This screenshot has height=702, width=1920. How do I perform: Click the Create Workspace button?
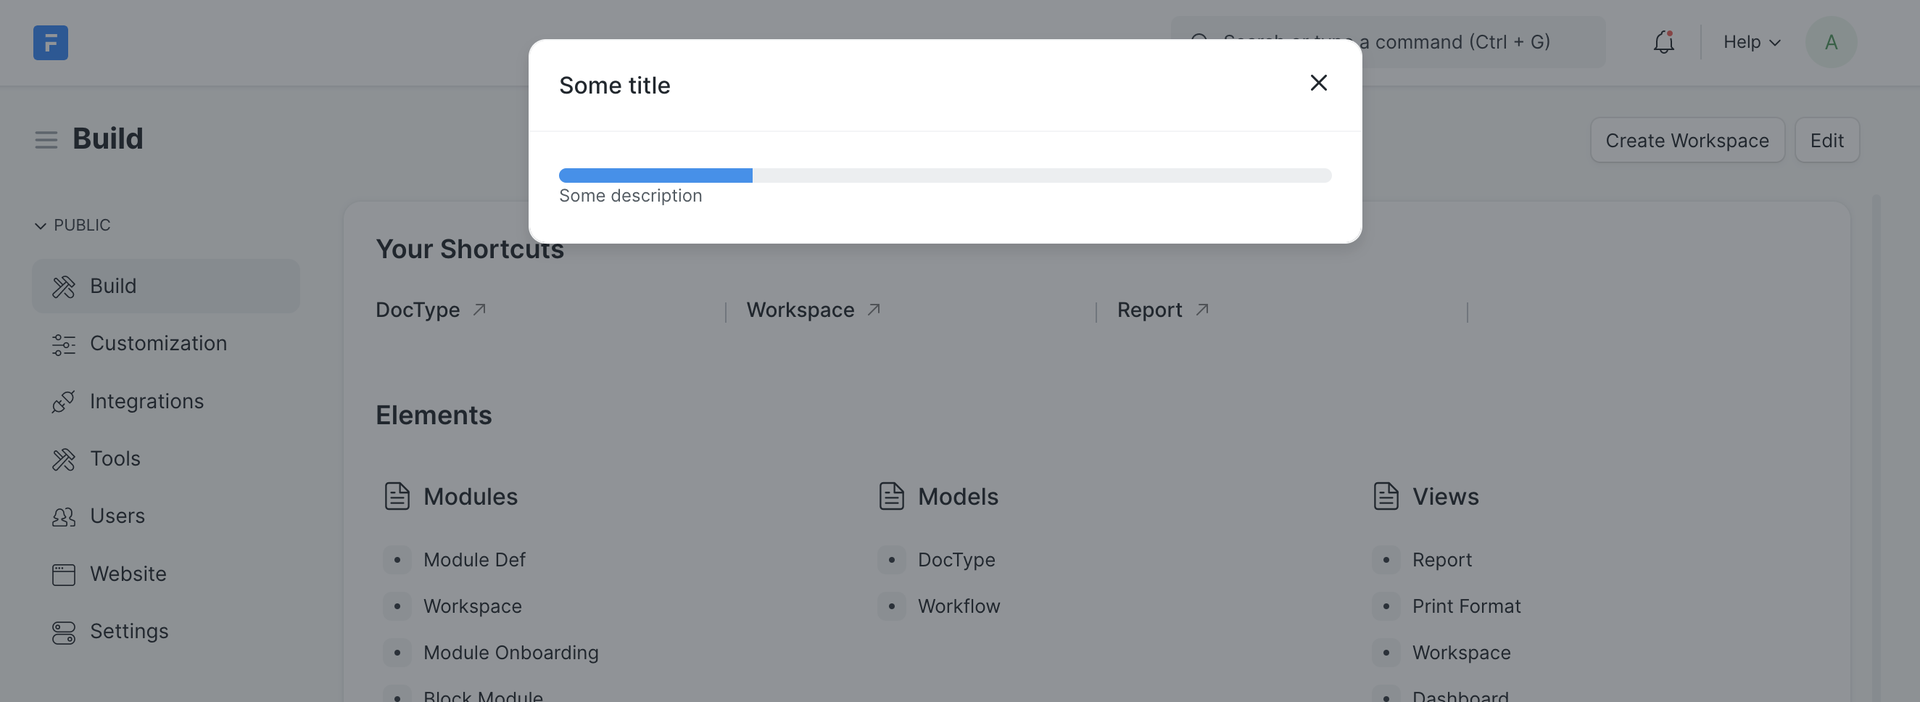(x=1687, y=140)
